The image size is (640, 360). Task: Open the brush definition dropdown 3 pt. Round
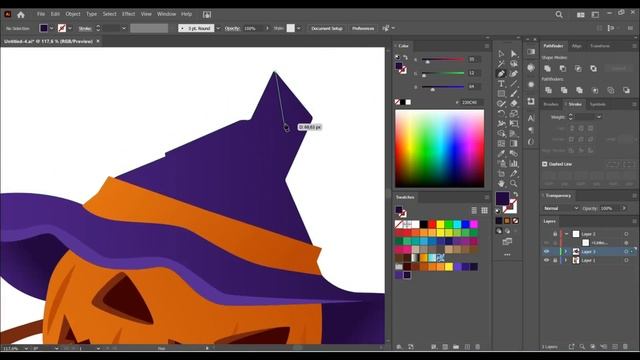click(218, 28)
